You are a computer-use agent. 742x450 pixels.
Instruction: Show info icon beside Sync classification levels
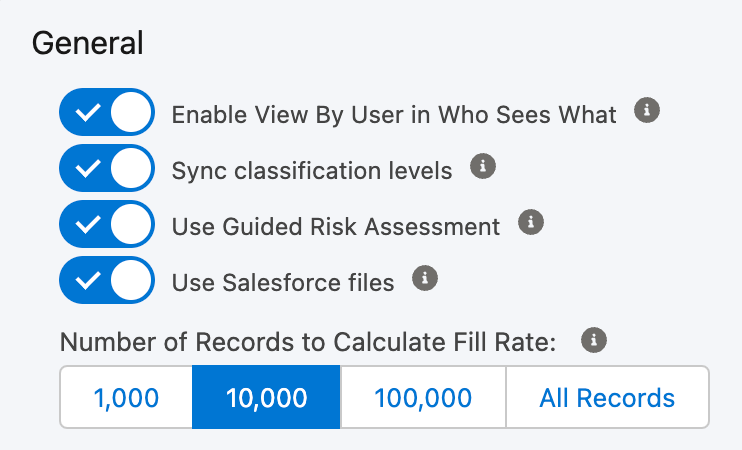483,166
